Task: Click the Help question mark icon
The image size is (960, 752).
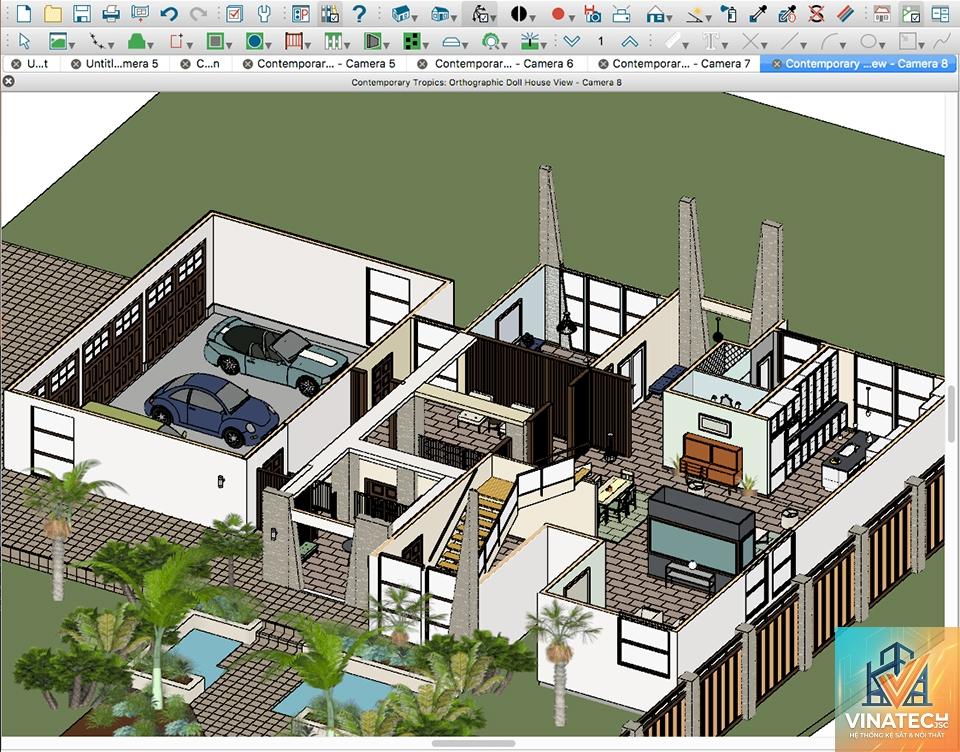Action: [x=359, y=13]
